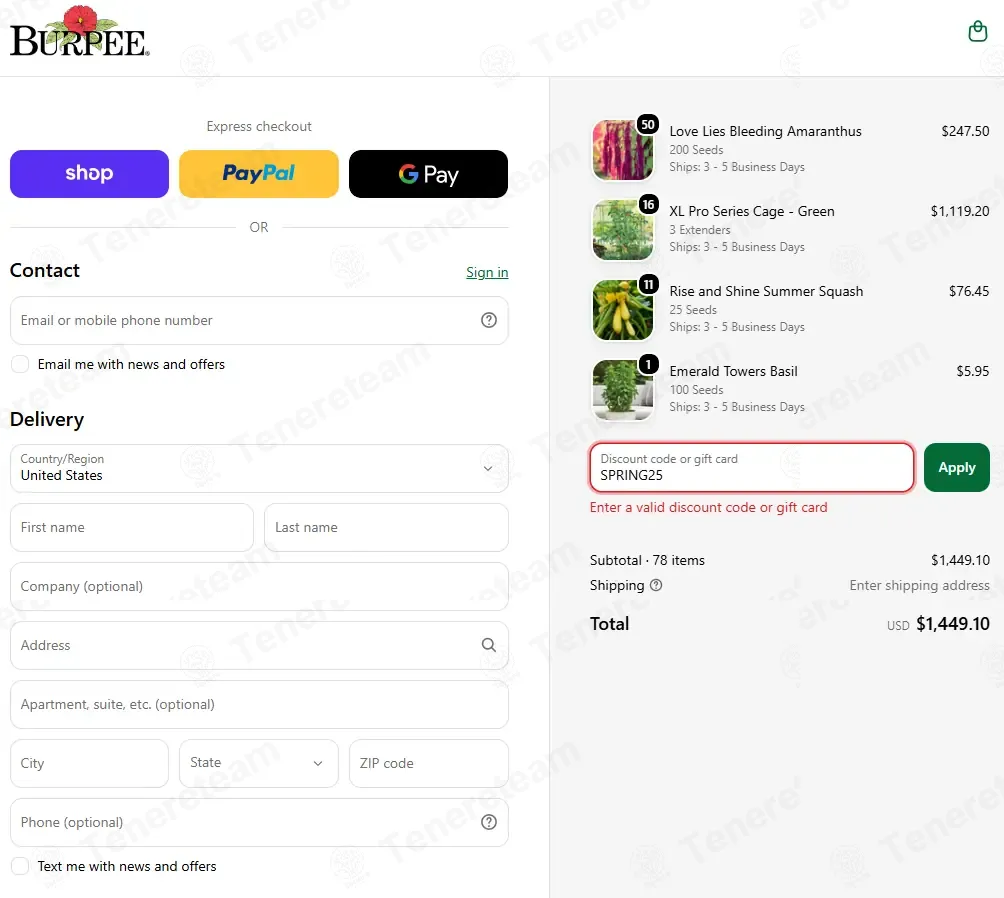1004x898 pixels.
Task: Click Rise and Shine Summer Squash thumbnail
Action: click(x=623, y=310)
